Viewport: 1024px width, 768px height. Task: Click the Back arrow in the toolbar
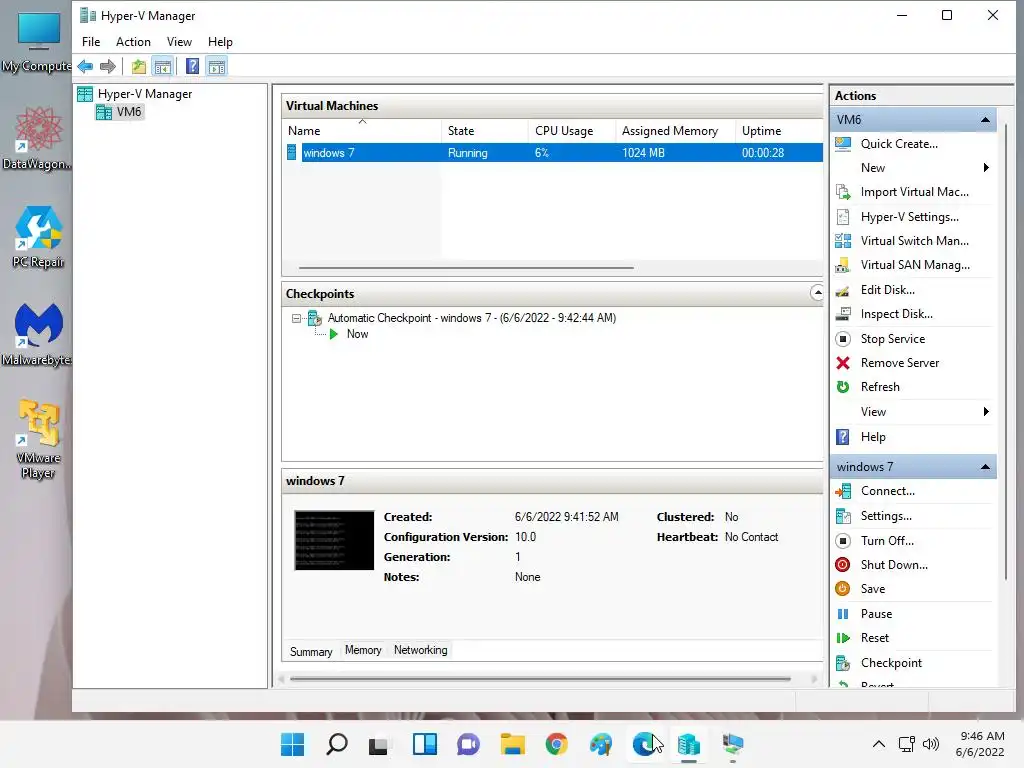(85, 66)
